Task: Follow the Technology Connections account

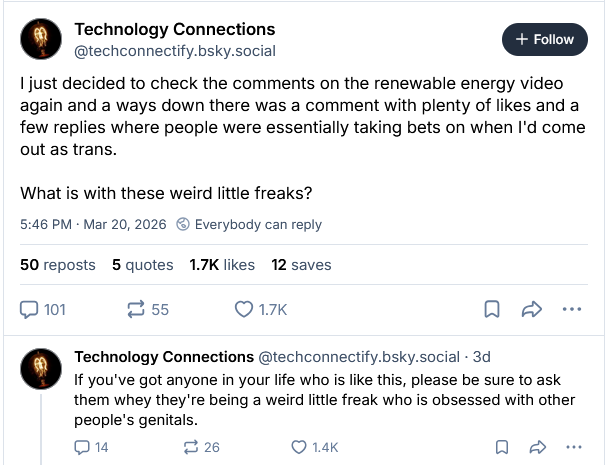Action: [x=544, y=39]
